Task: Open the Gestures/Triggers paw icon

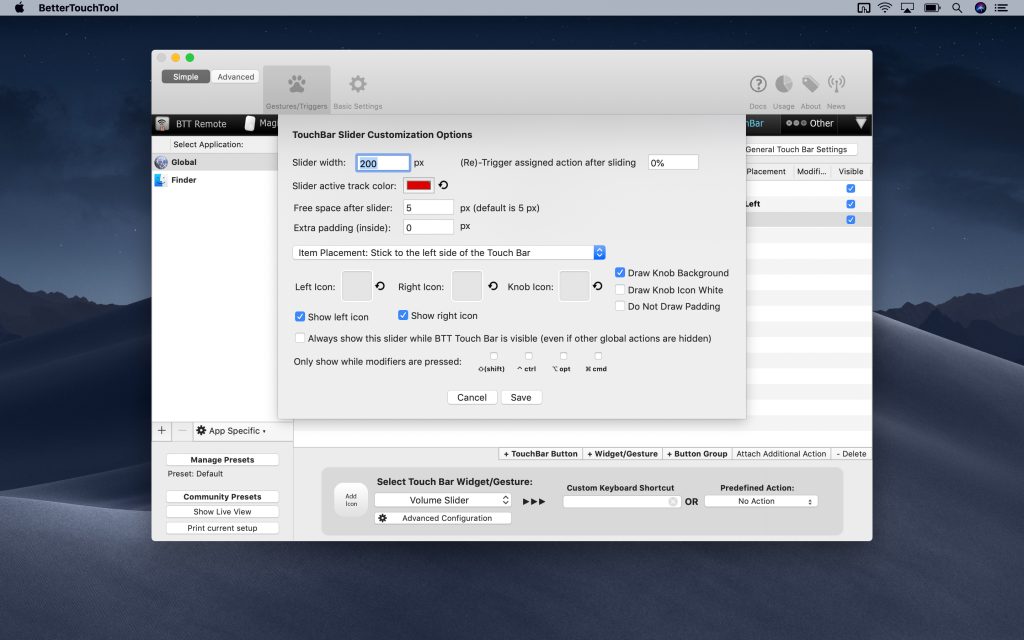Action: (x=296, y=84)
